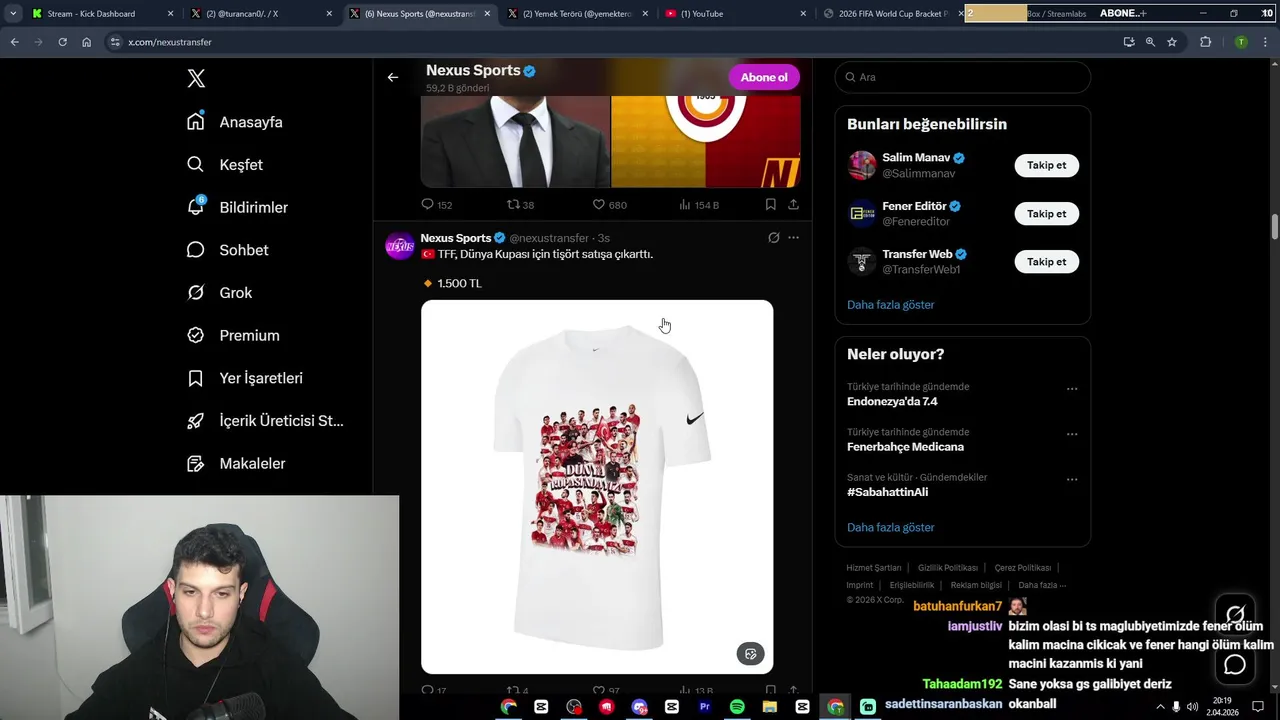This screenshot has width=1280, height=720.
Task: Open Grok from the sidebar
Action: pyautogui.click(x=219, y=293)
